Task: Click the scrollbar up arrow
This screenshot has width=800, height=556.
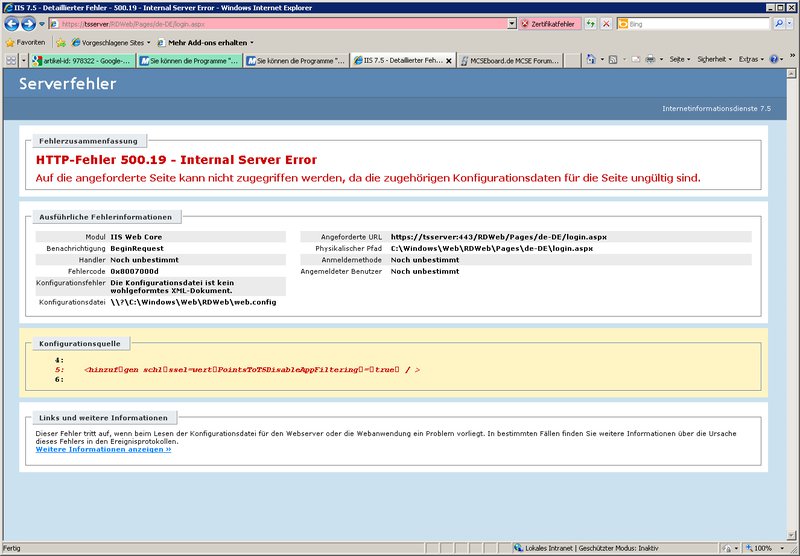Action: pos(791,74)
